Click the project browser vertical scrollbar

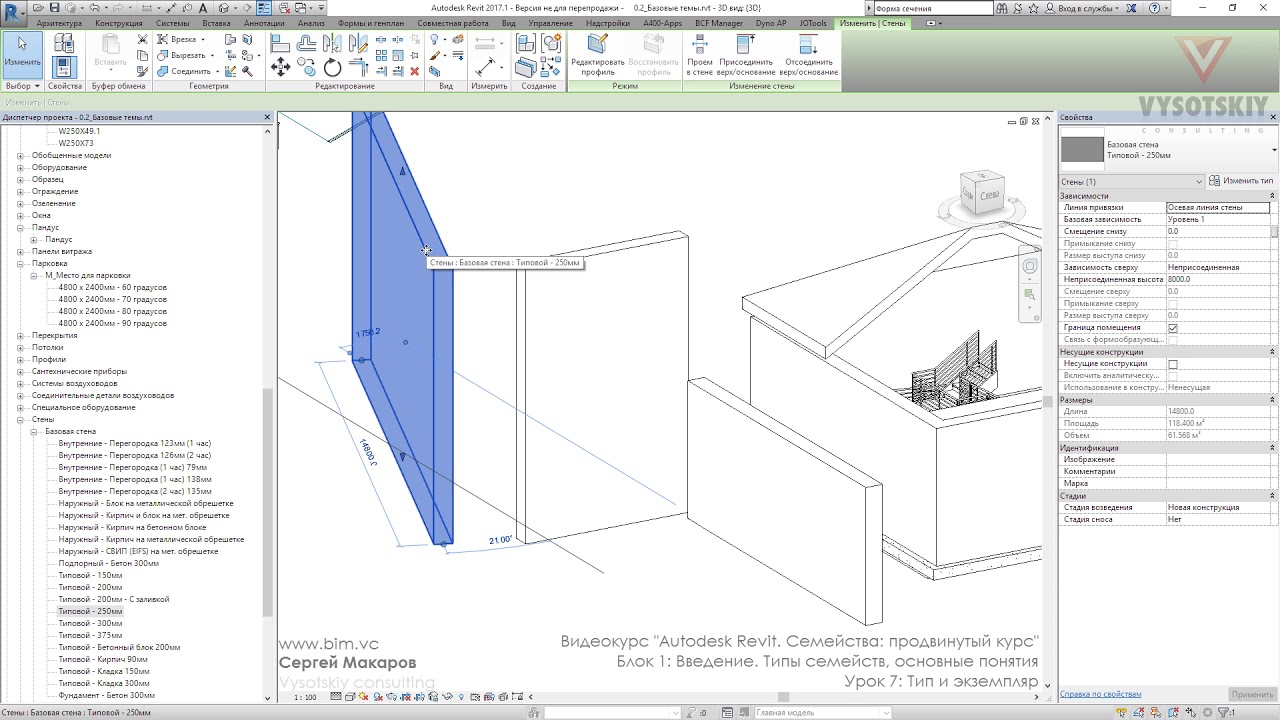[x=267, y=502]
